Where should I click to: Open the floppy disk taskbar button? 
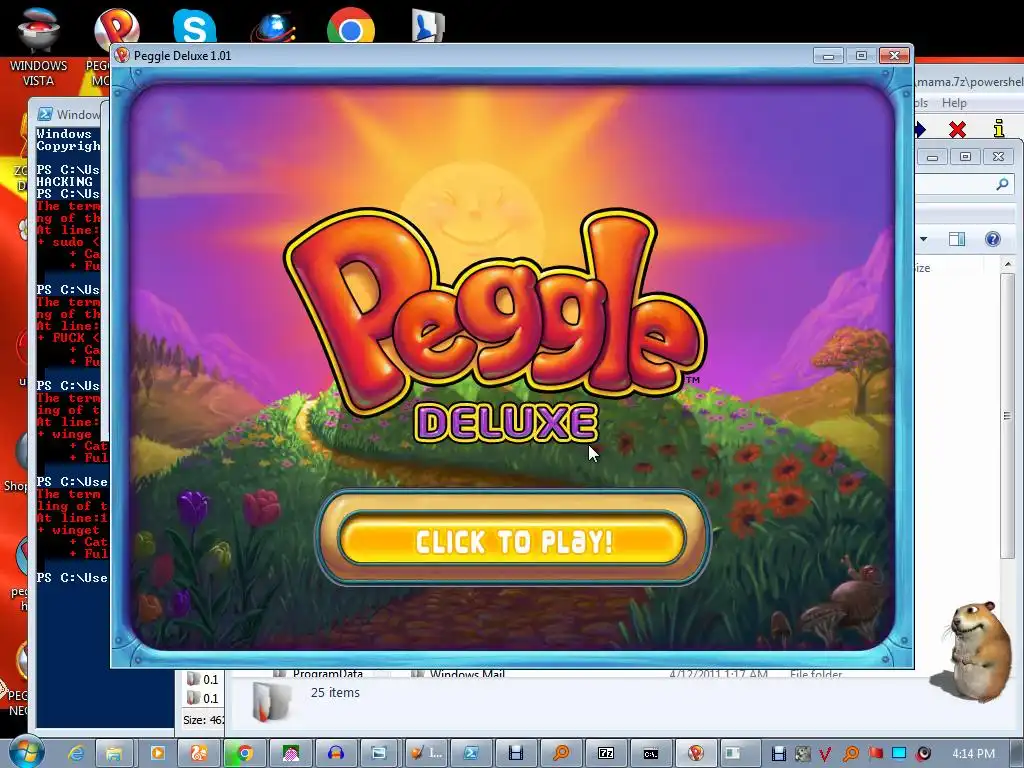[x=516, y=753]
